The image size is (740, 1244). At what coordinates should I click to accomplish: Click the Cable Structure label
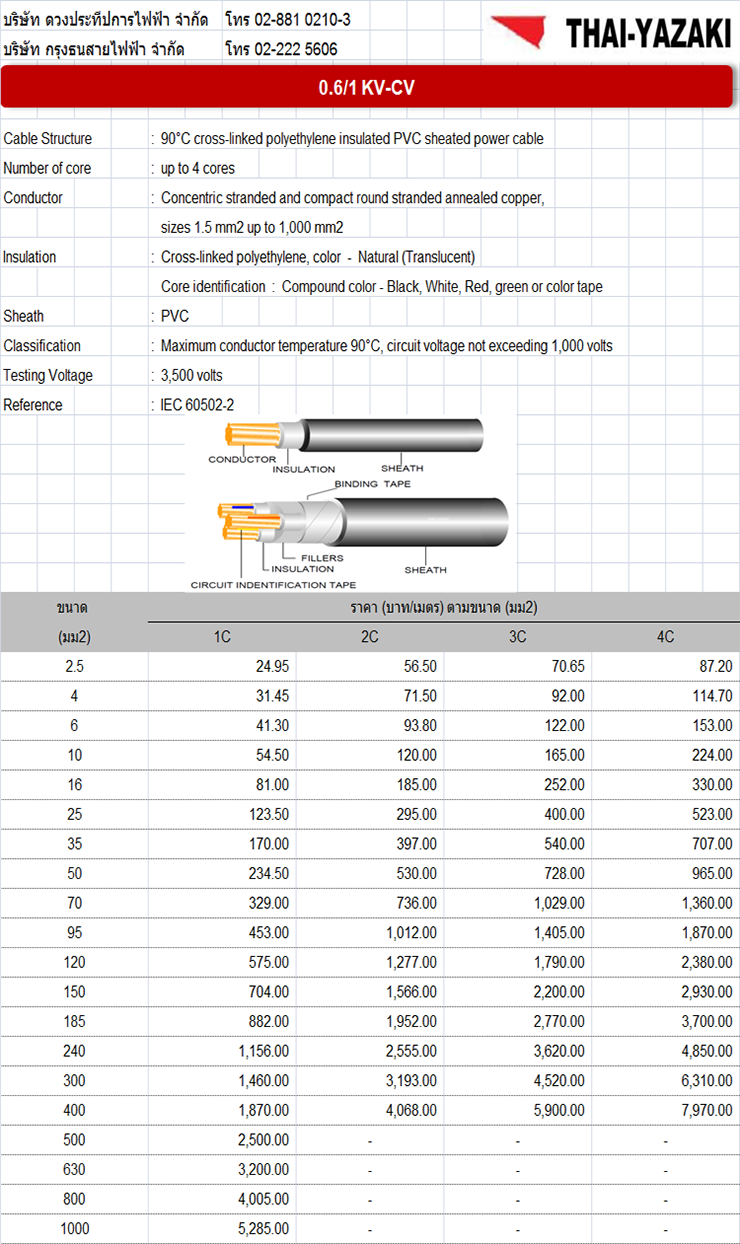coord(47,139)
